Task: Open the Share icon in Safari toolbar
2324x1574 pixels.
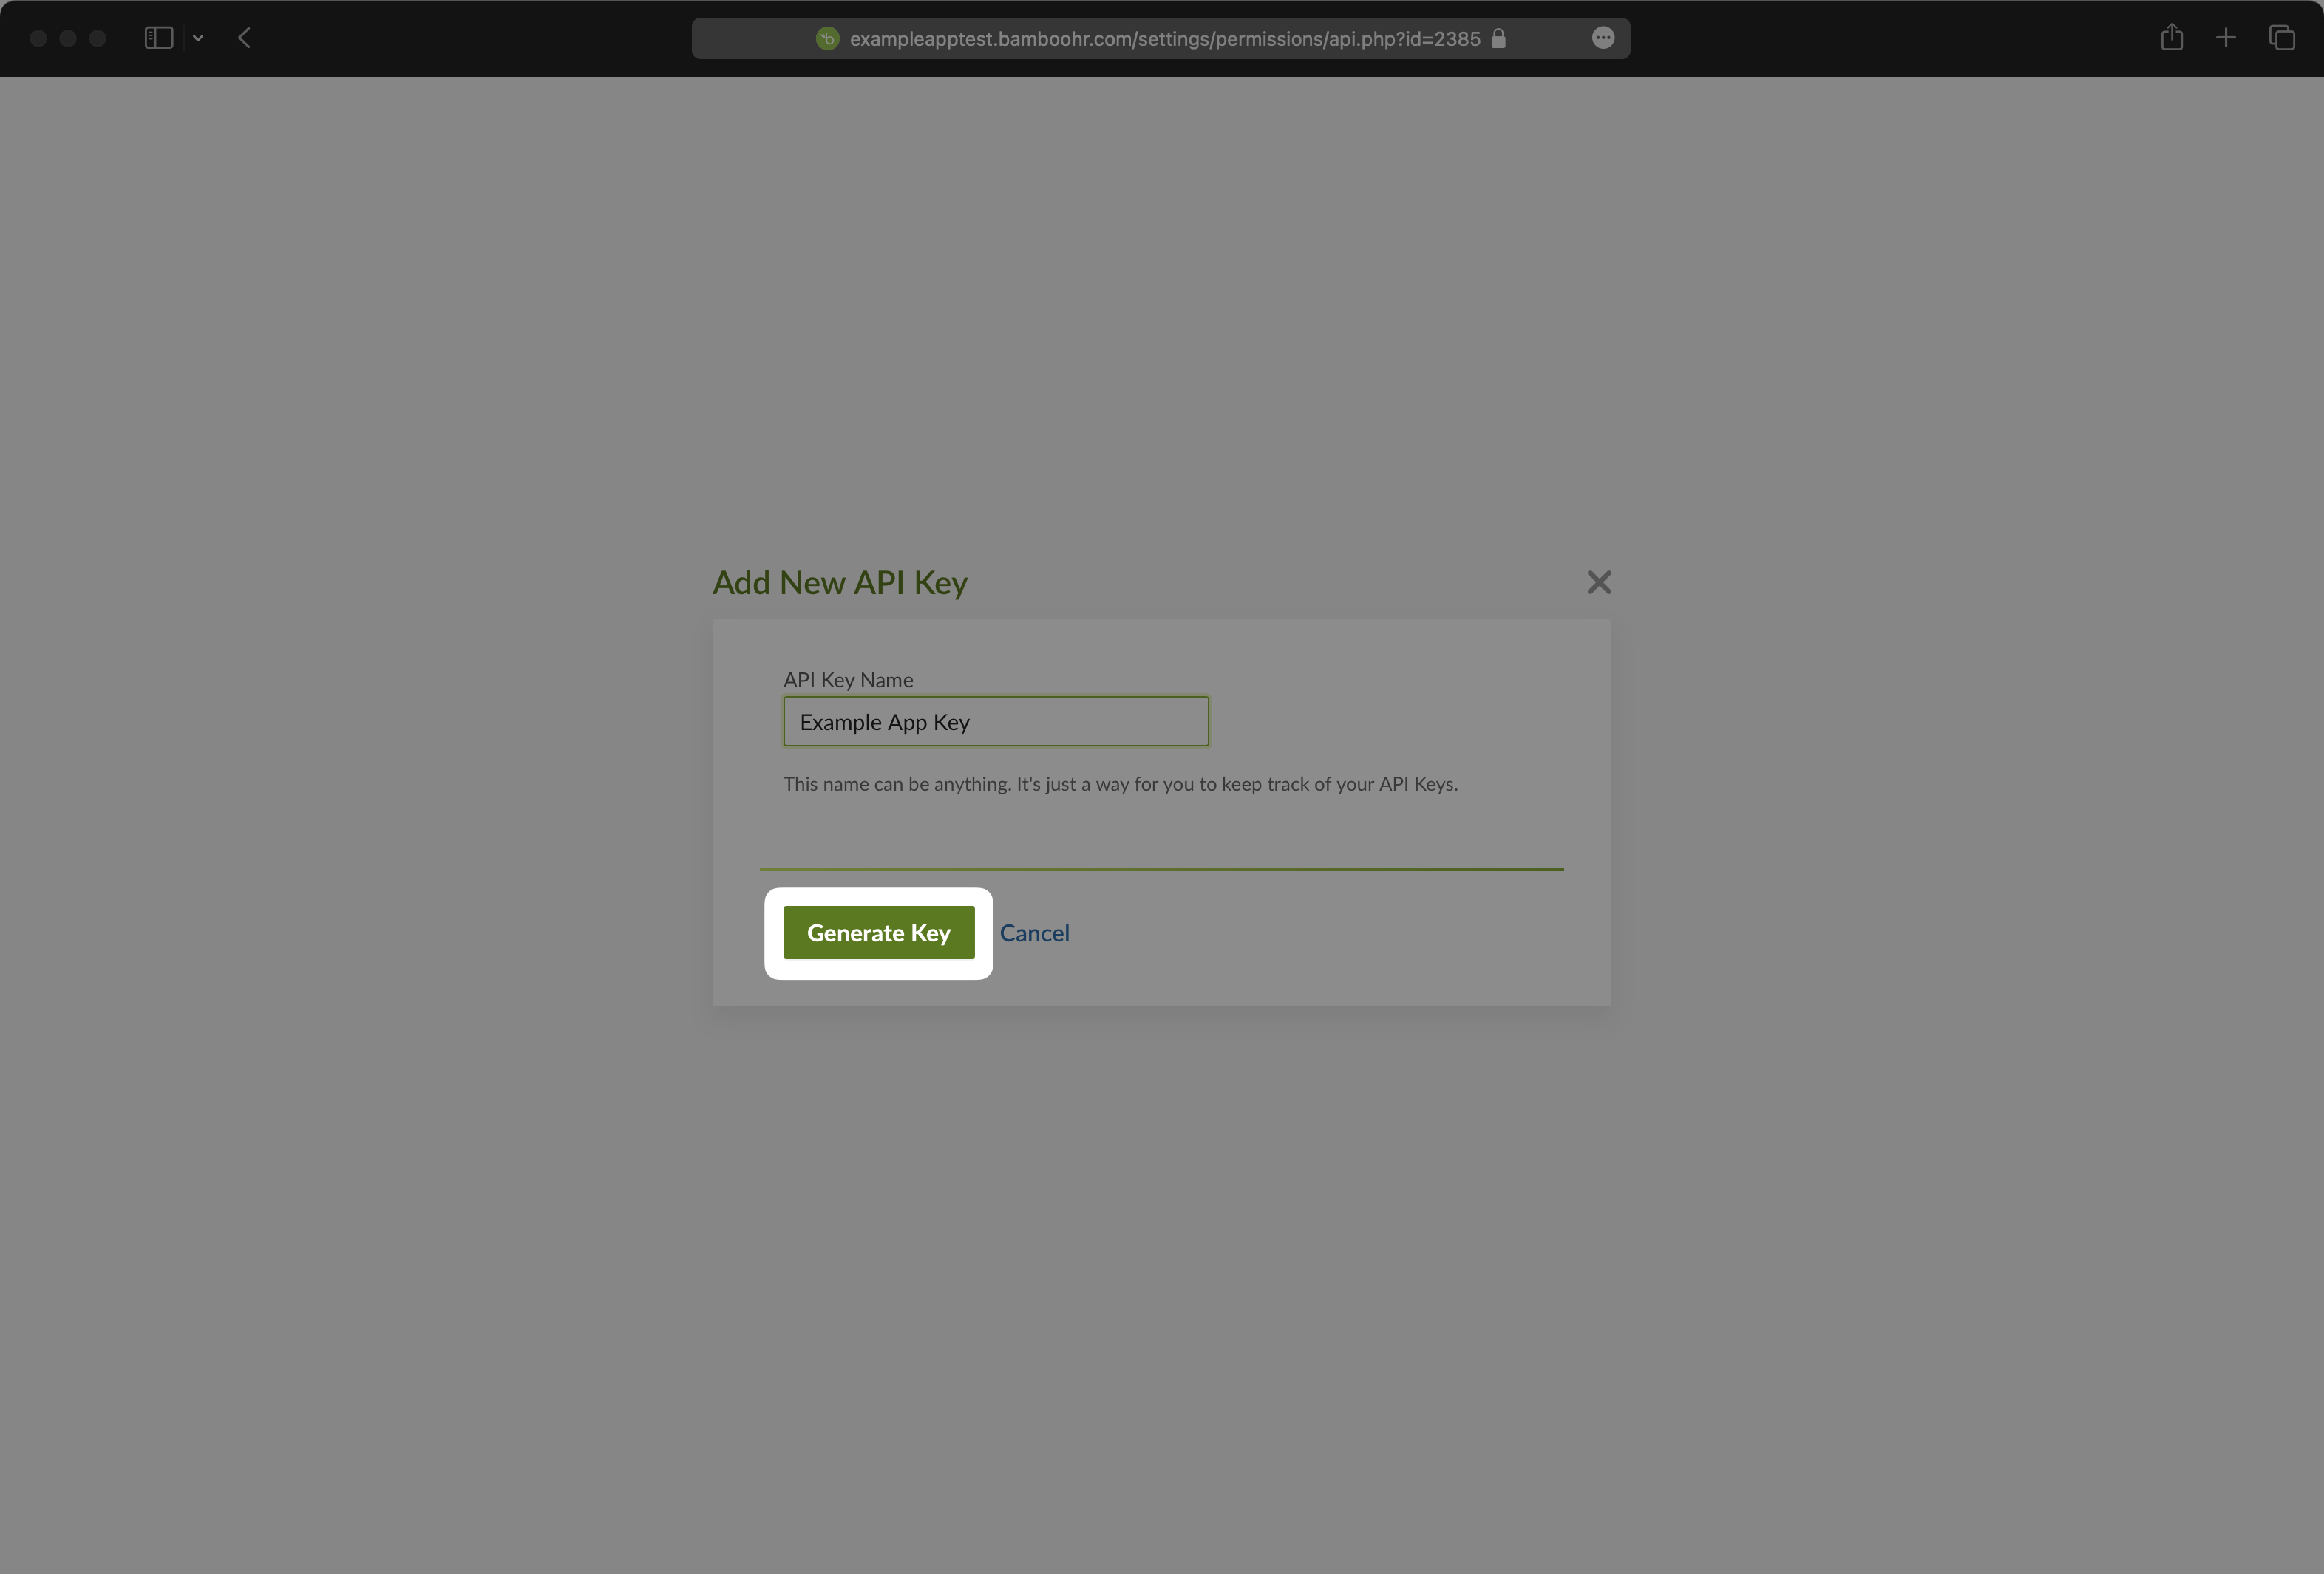Action: click(x=2171, y=38)
